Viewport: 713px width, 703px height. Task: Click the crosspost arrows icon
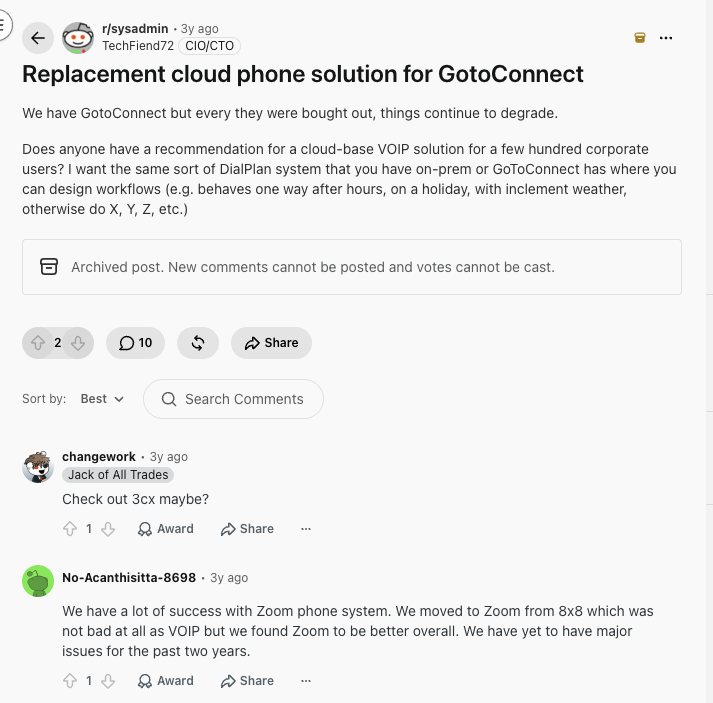point(198,343)
